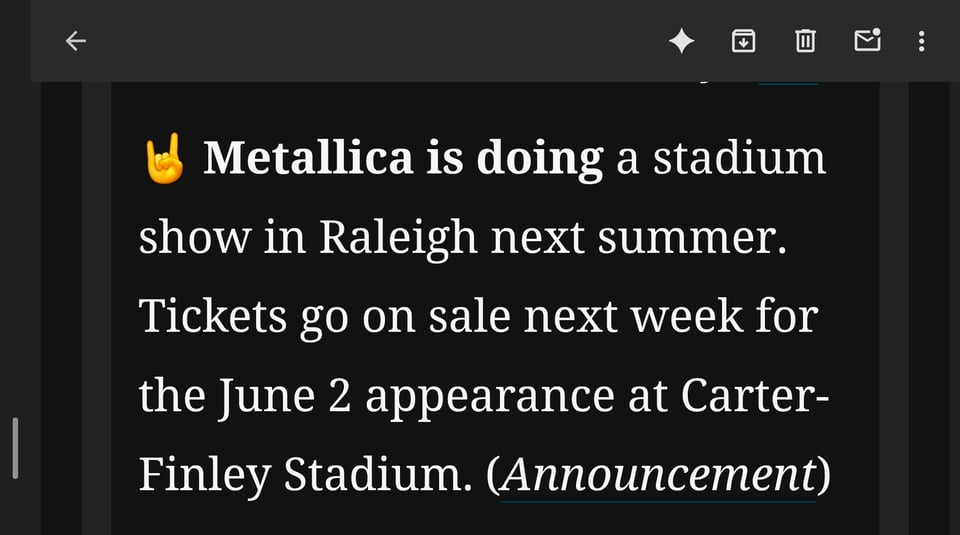The width and height of the screenshot is (960, 535).
Task: Tap the partially hidden underlined link at top
Action: tap(788, 82)
